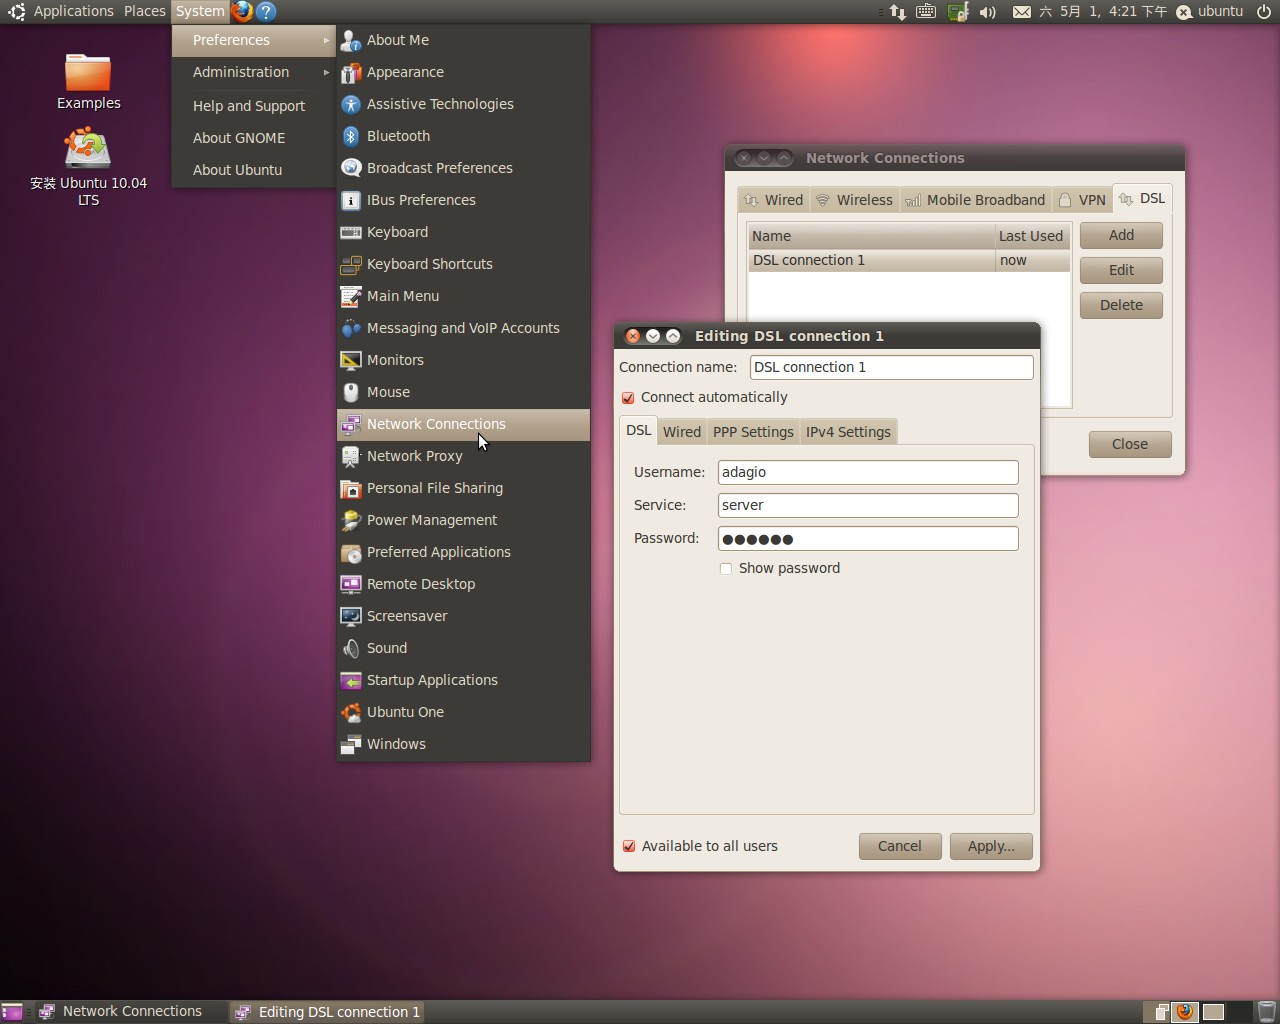Switch to VPN tab

1081,200
